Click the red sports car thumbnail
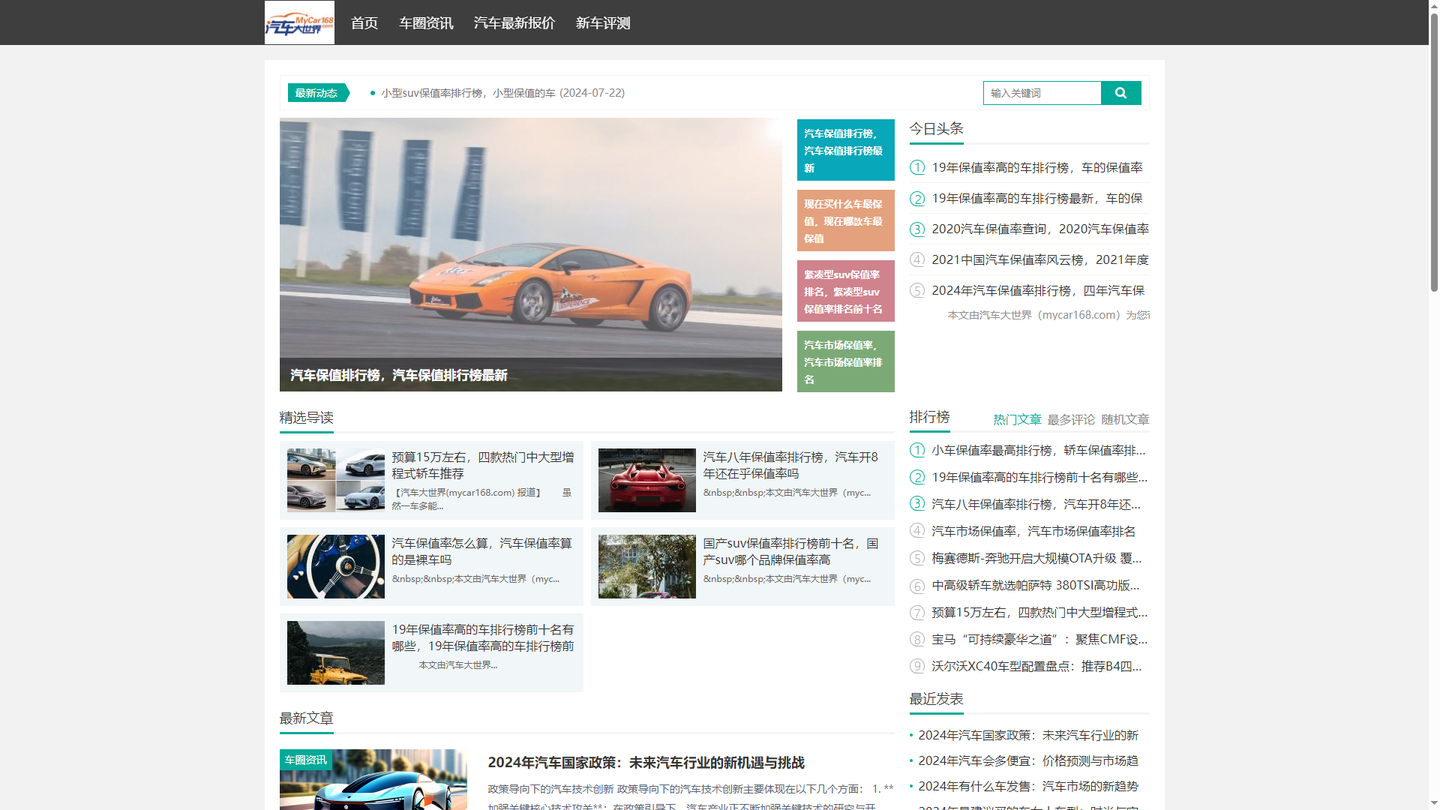This screenshot has height=810, width=1440. (x=647, y=480)
